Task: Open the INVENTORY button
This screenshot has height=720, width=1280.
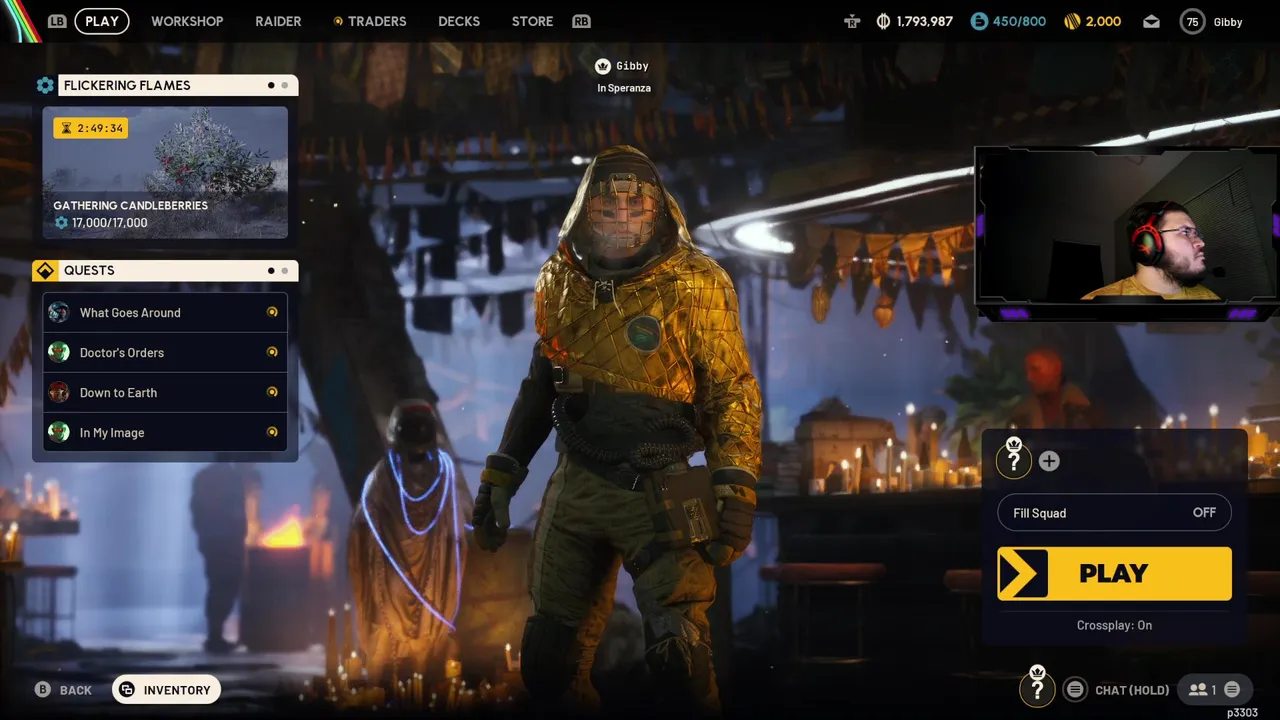Action: tap(166, 690)
